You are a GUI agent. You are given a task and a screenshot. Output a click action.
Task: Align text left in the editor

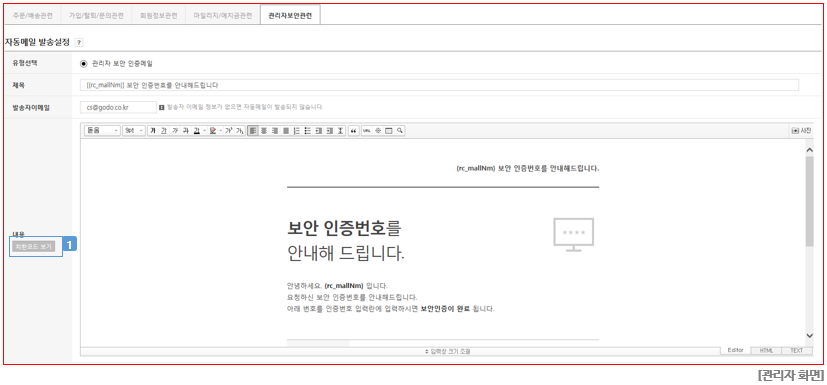[x=253, y=130]
